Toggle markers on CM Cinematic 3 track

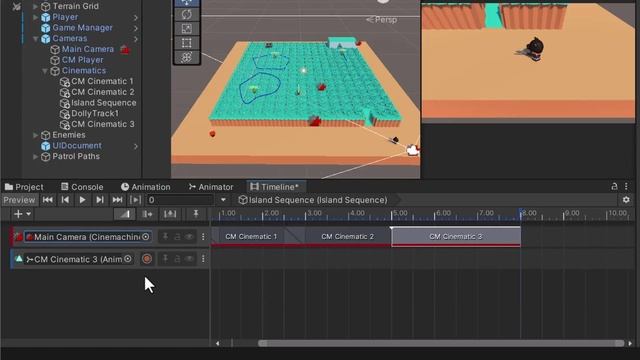point(165,259)
